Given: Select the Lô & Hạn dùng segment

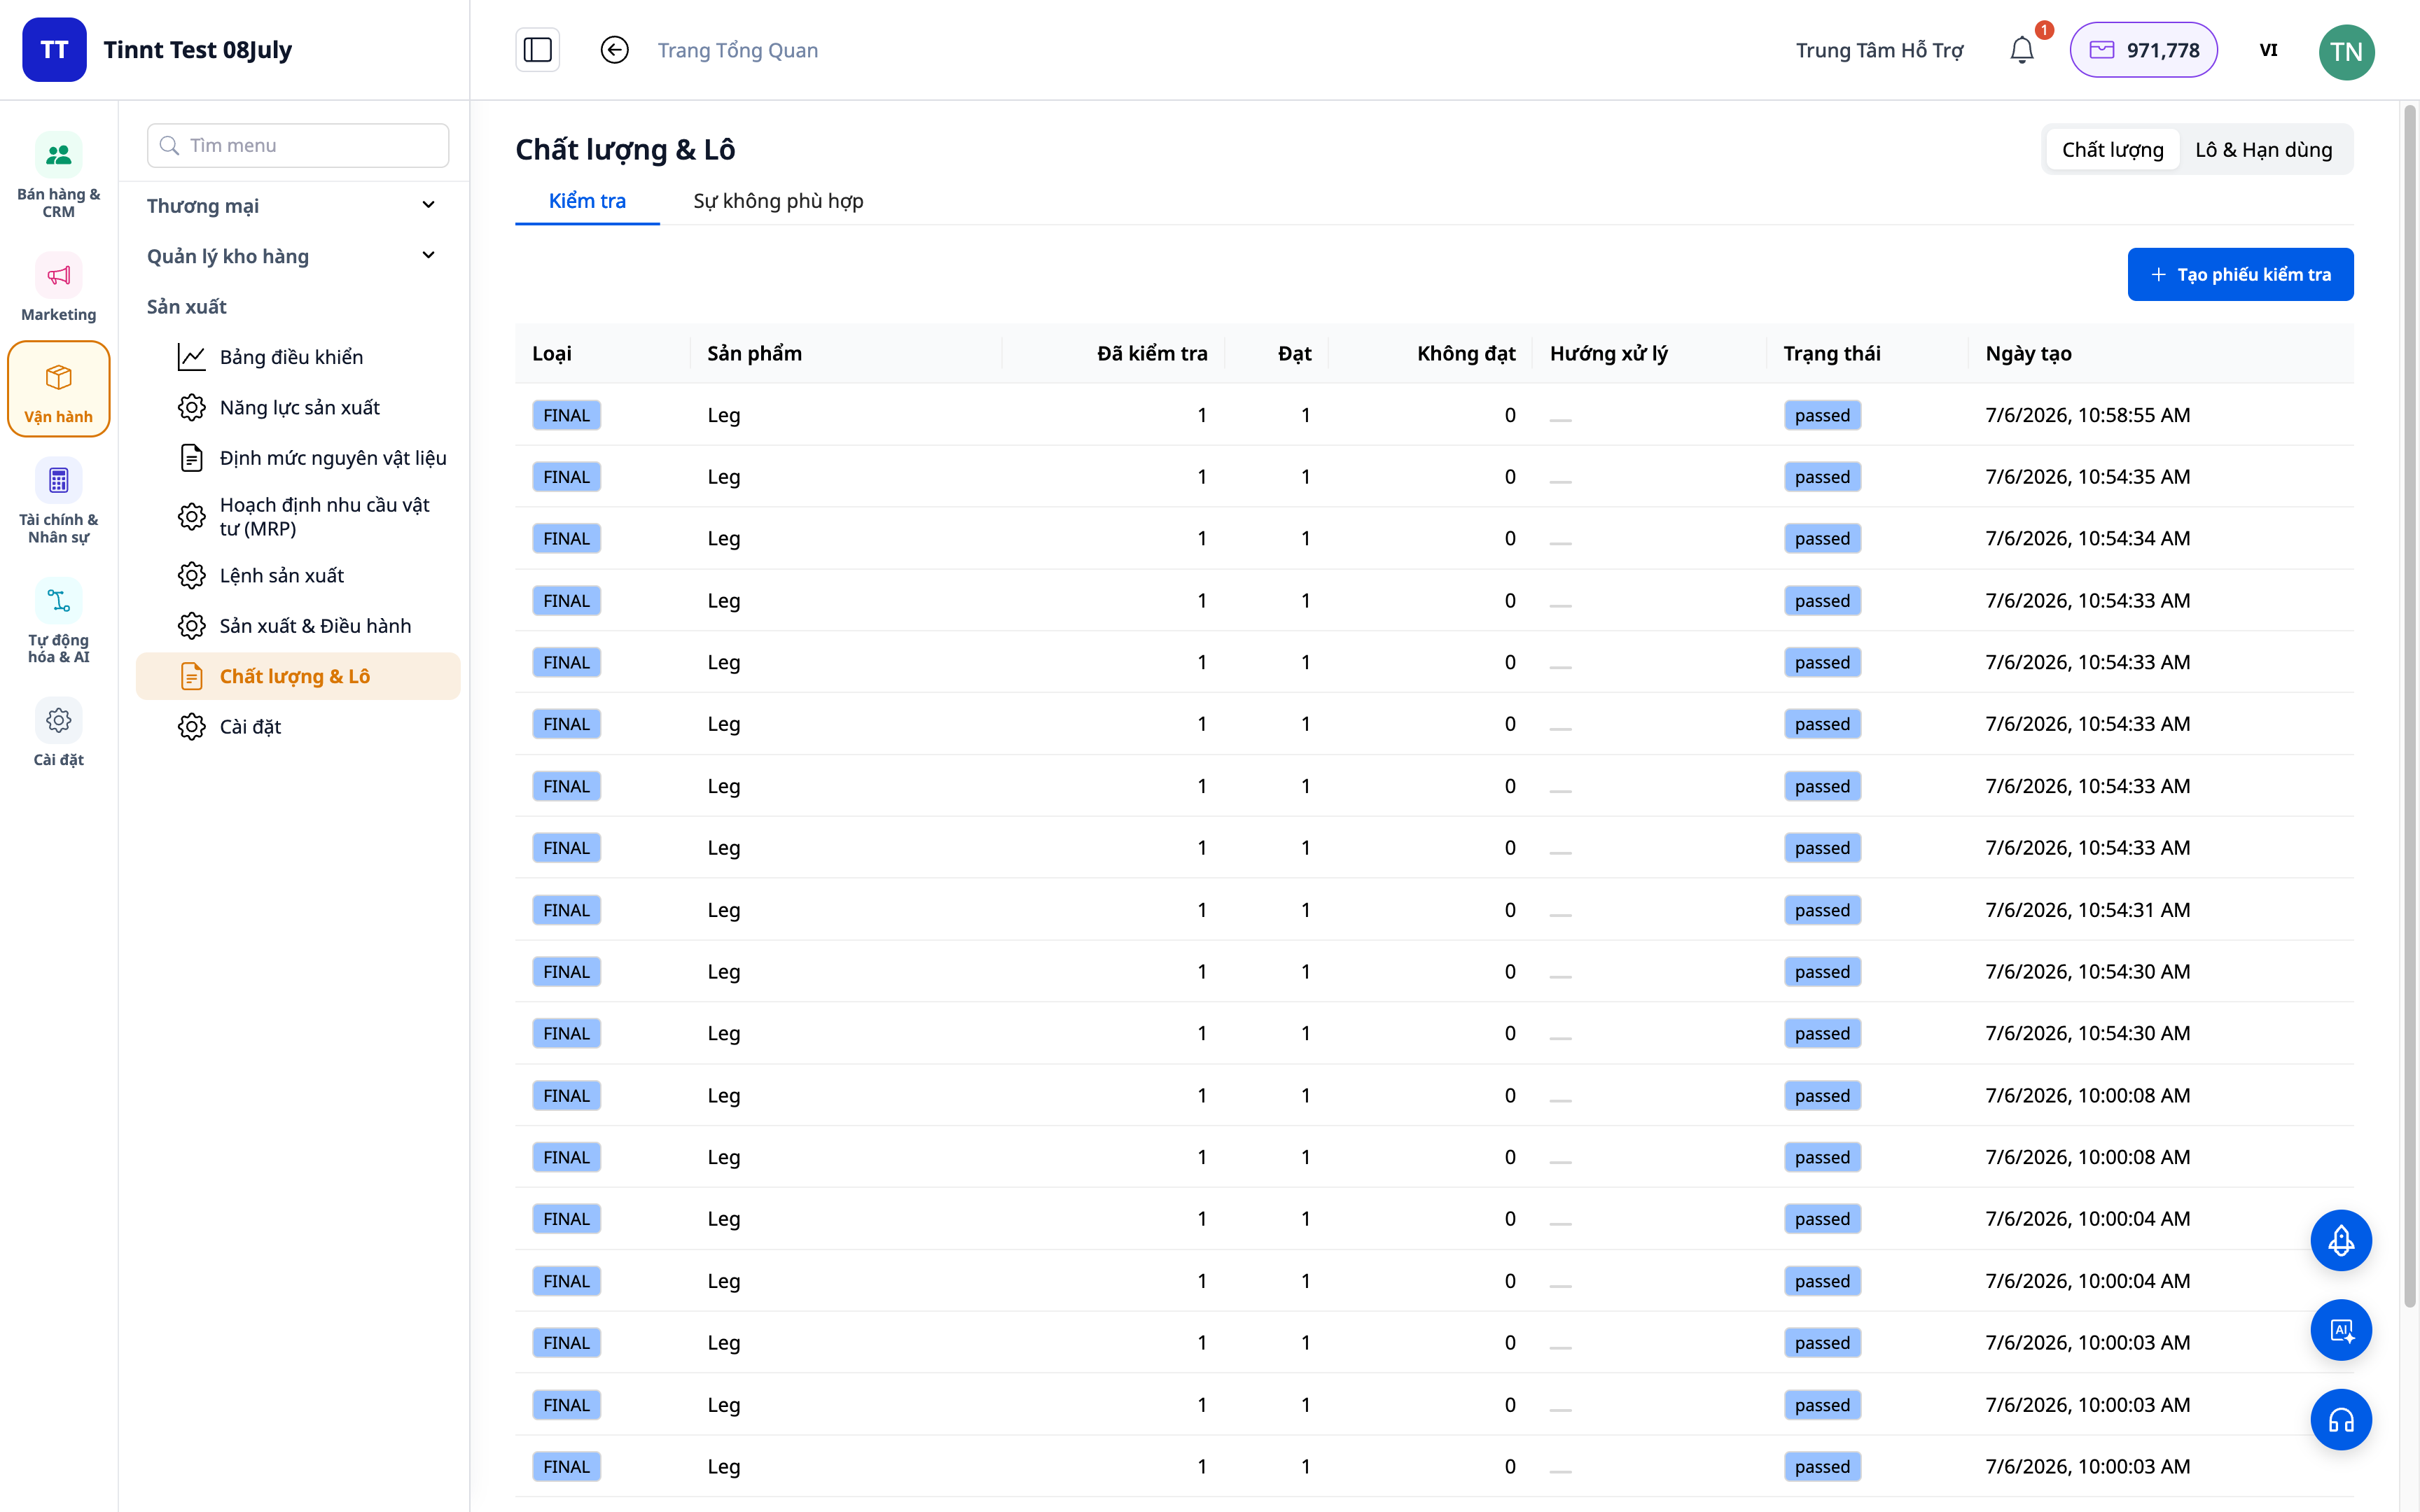Looking at the screenshot, I should coord(2263,149).
